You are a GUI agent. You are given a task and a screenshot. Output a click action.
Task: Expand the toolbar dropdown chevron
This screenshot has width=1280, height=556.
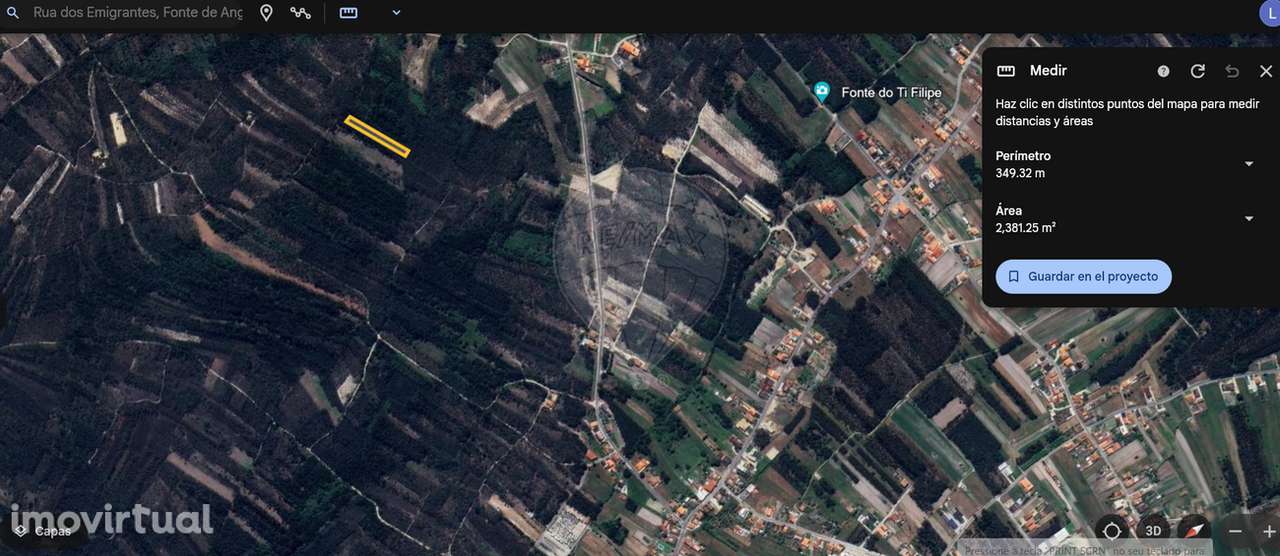396,13
